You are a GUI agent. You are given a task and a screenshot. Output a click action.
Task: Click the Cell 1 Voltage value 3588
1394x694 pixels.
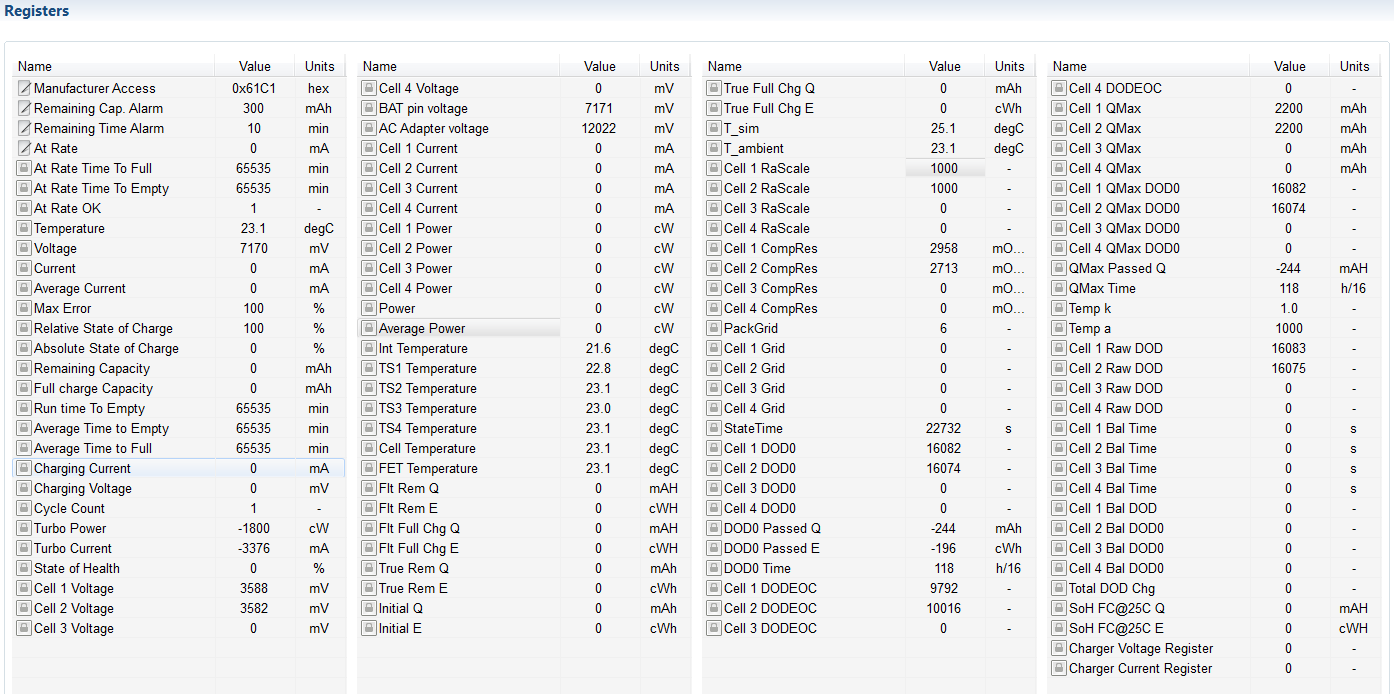coord(254,588)
